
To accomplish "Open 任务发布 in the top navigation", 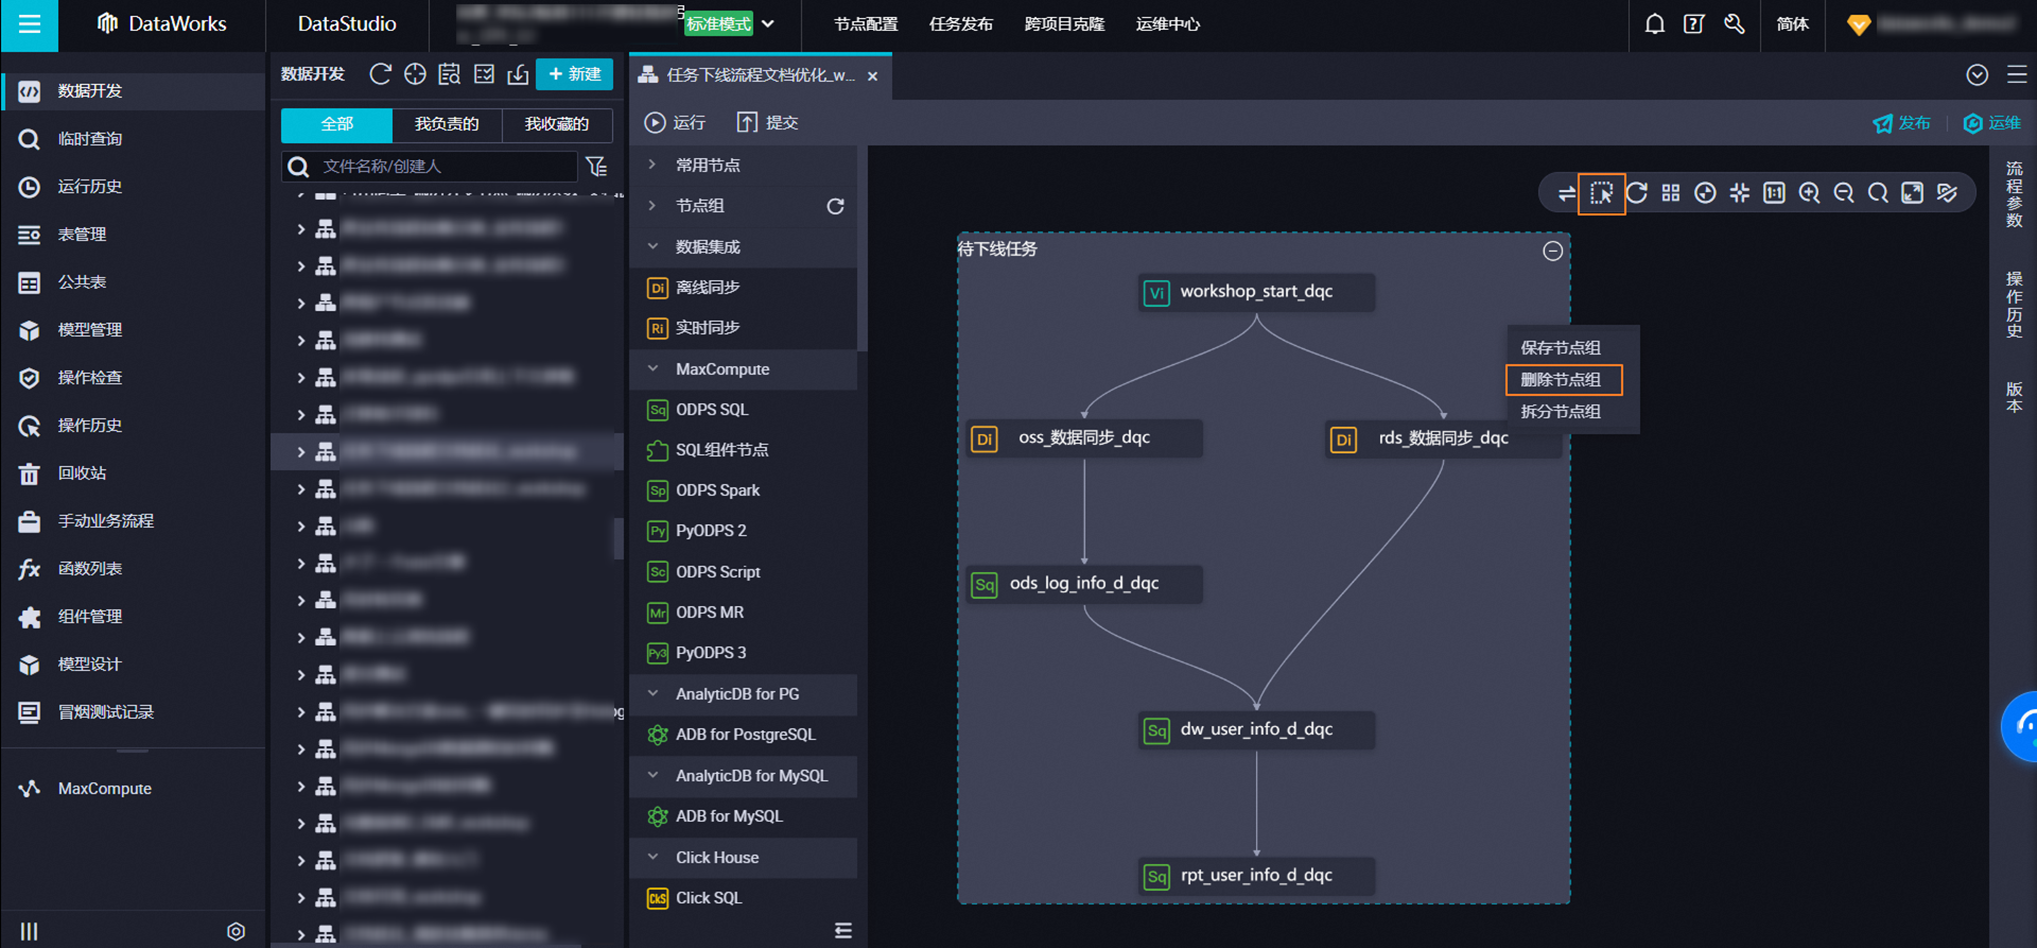I will pyautogui.click(x=961, y=24).
